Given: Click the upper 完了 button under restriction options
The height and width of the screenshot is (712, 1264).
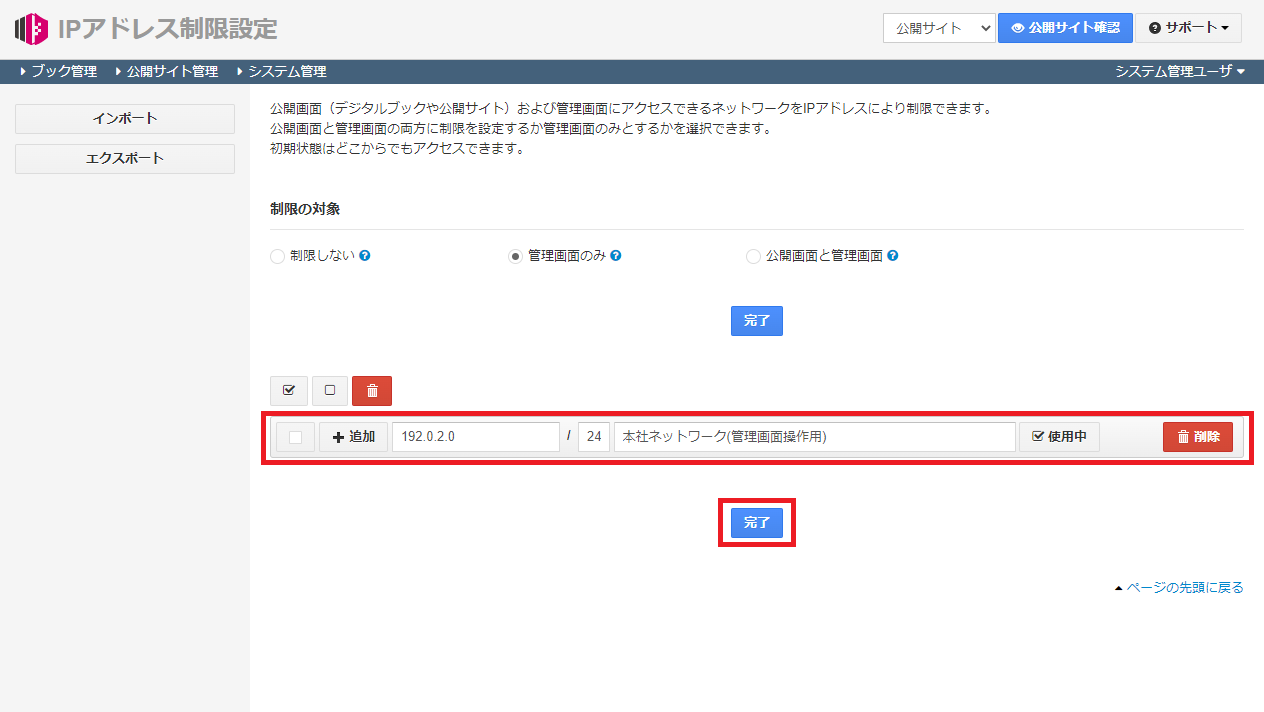Looking at the screenshot, I should 757,320.
